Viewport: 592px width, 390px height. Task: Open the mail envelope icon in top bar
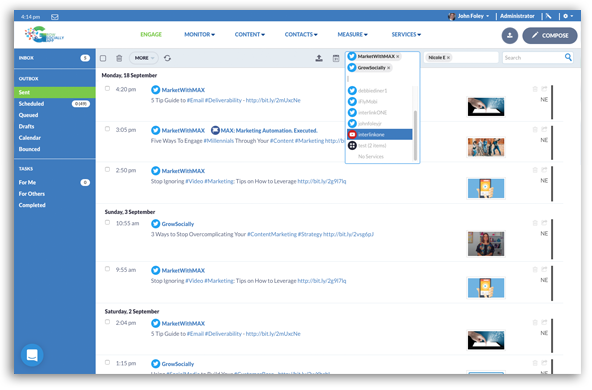pyautogui.click(x=55, y=17)
